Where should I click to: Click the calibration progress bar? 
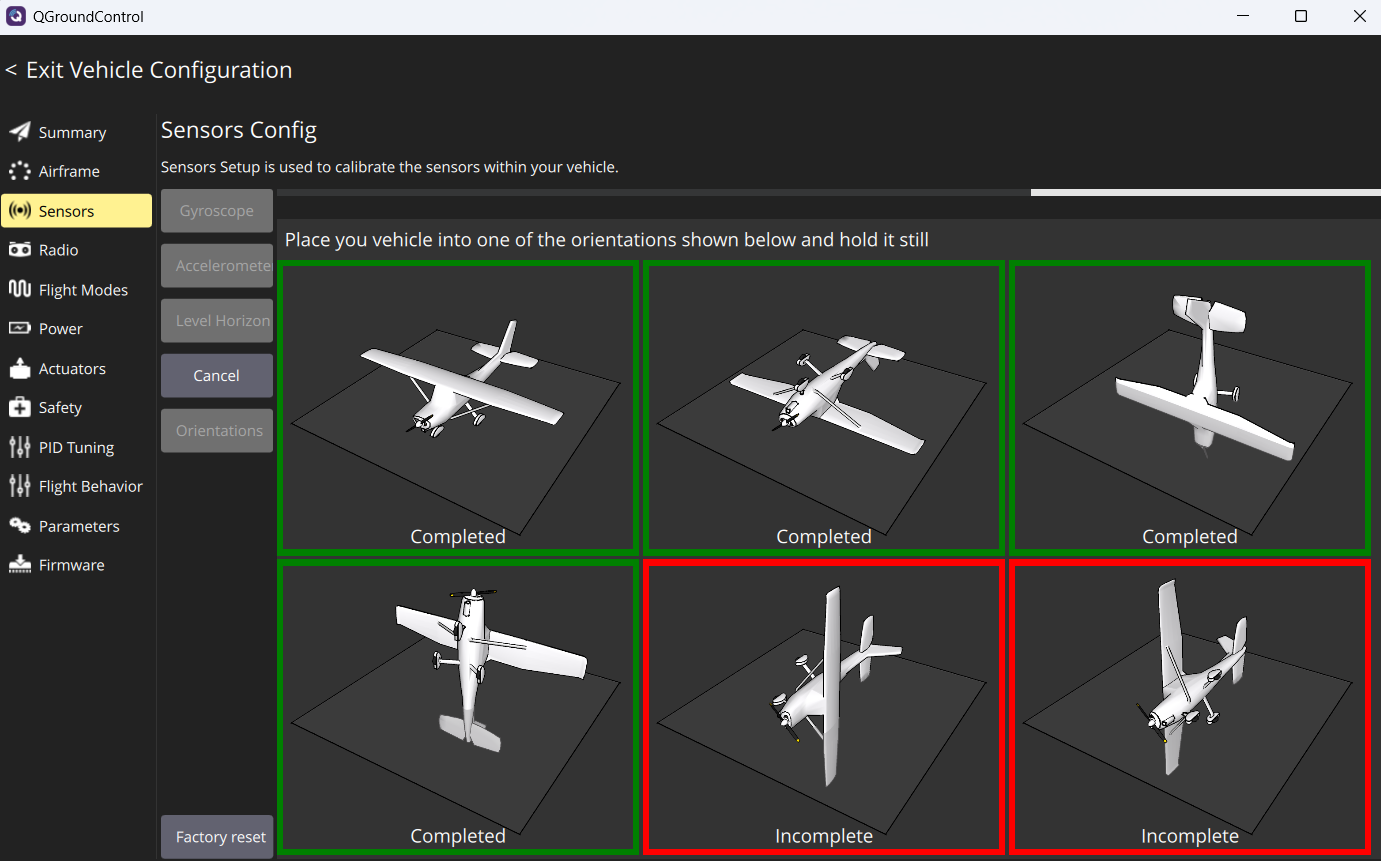pyautogui.click(x=828, y=192)
